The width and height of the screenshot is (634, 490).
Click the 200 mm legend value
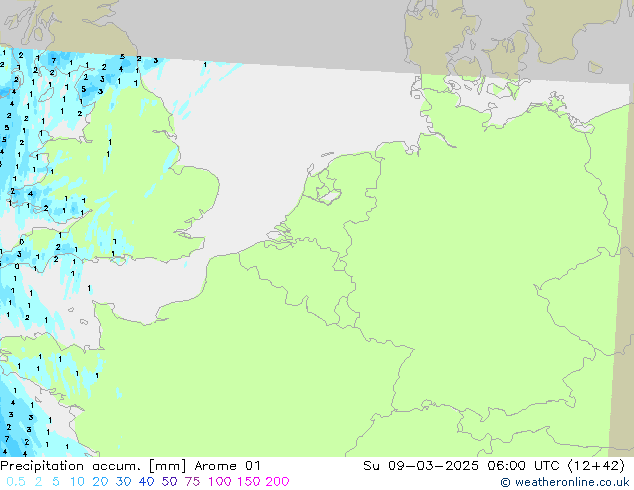277,482
